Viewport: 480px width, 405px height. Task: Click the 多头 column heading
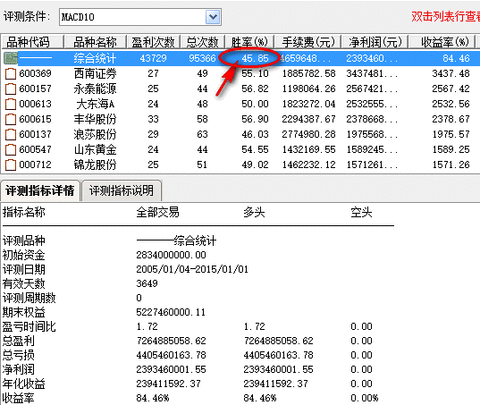254,212
